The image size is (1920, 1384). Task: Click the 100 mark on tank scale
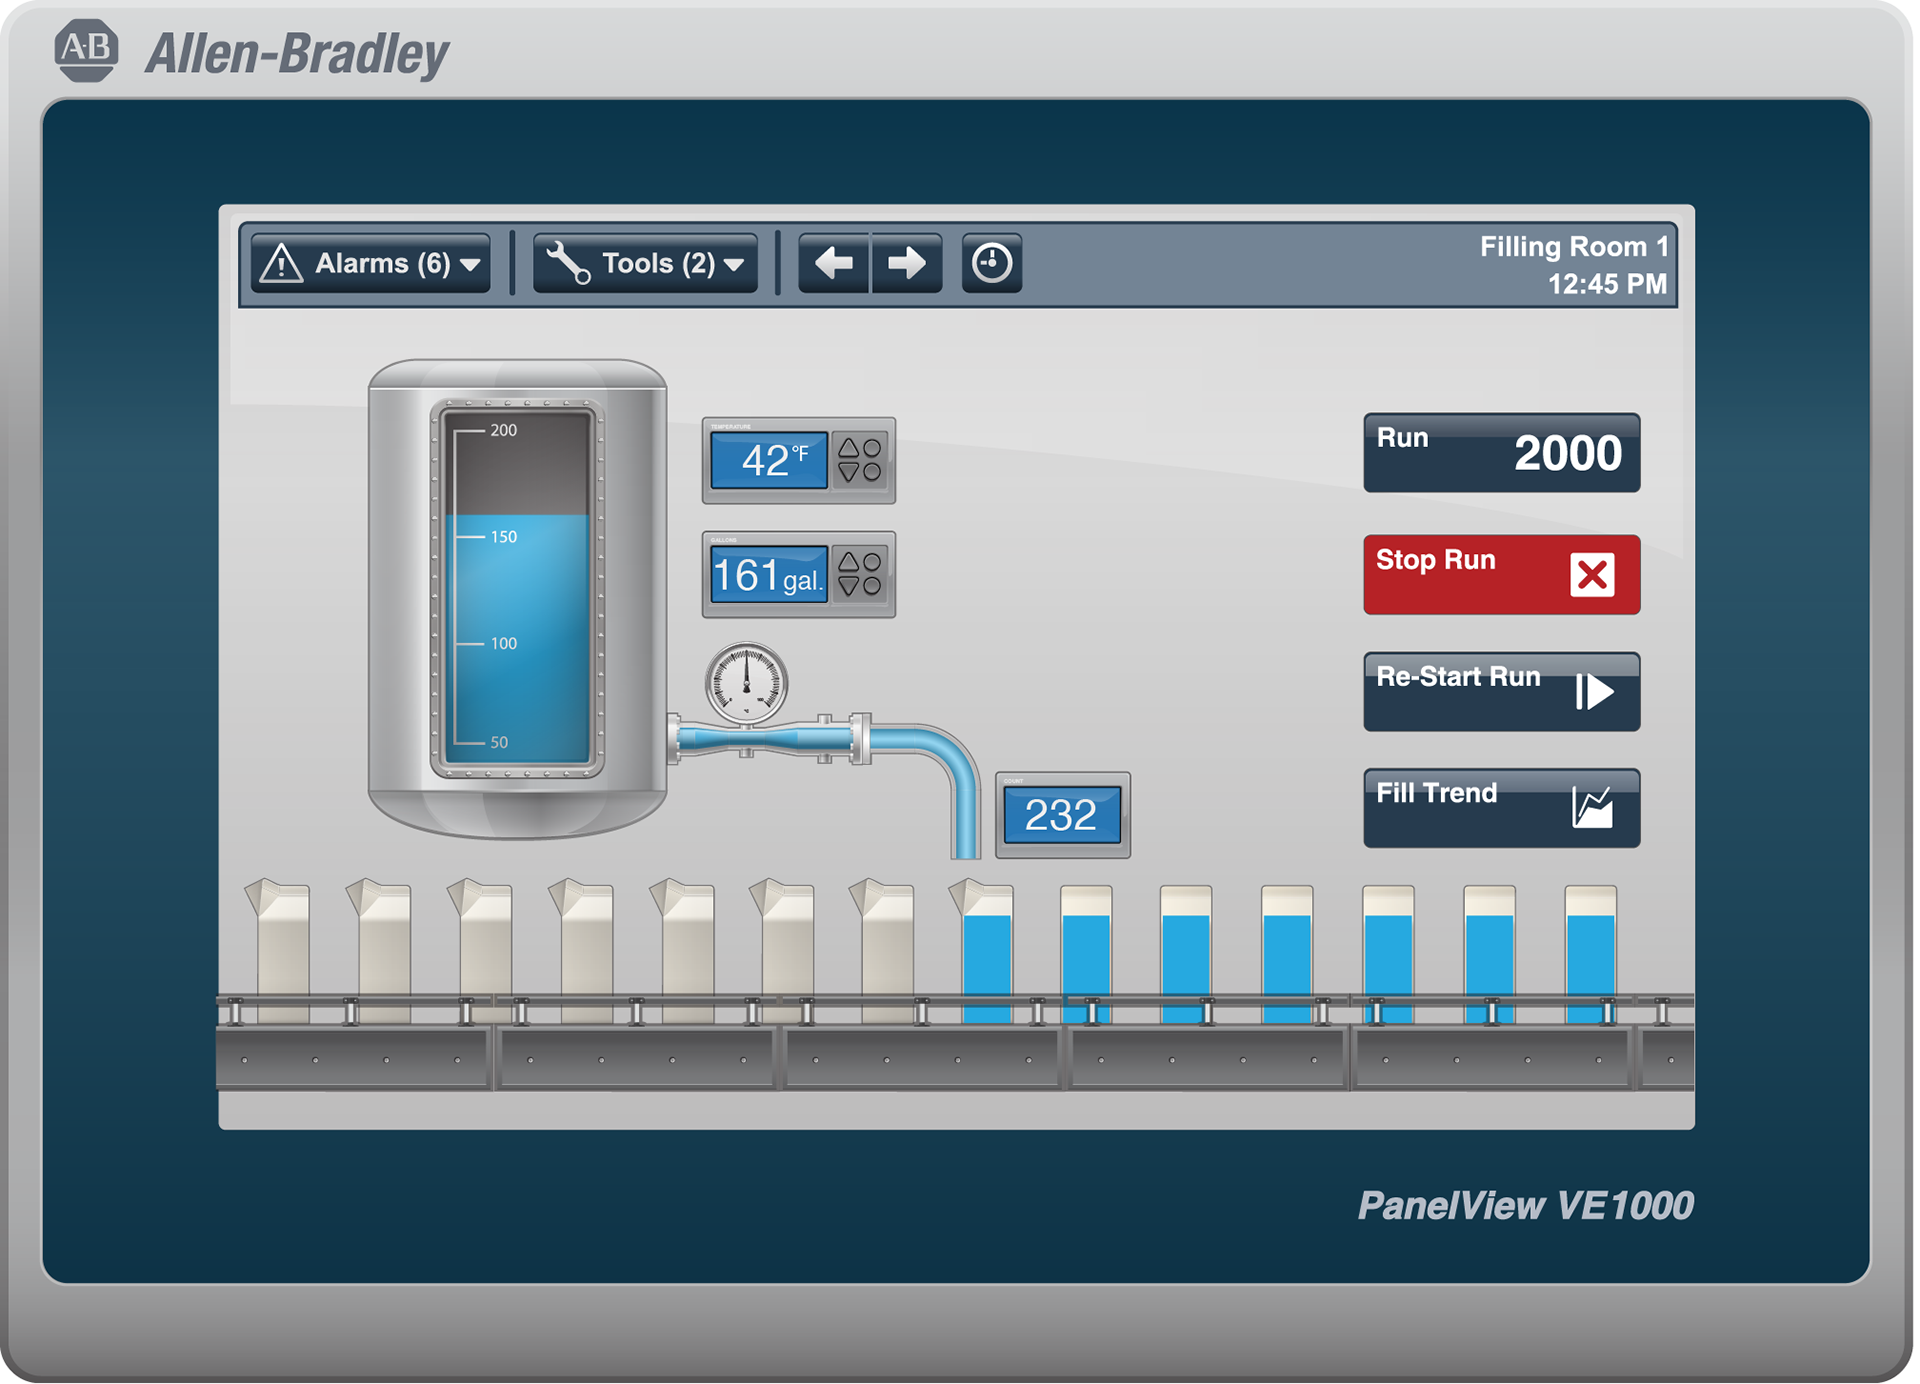(503, 644)
